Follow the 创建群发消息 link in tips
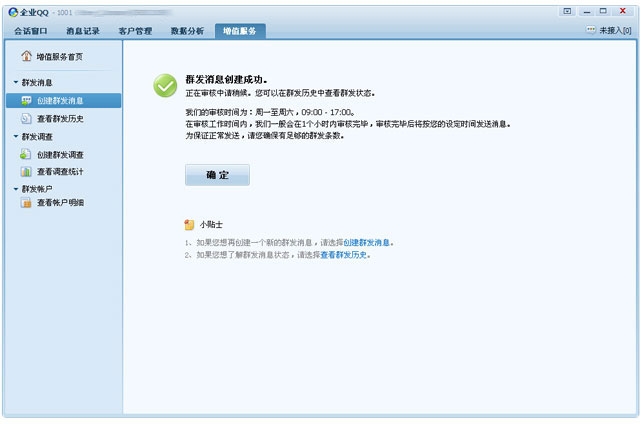Screen dimensions: 642x424 (x=366, y=243)
